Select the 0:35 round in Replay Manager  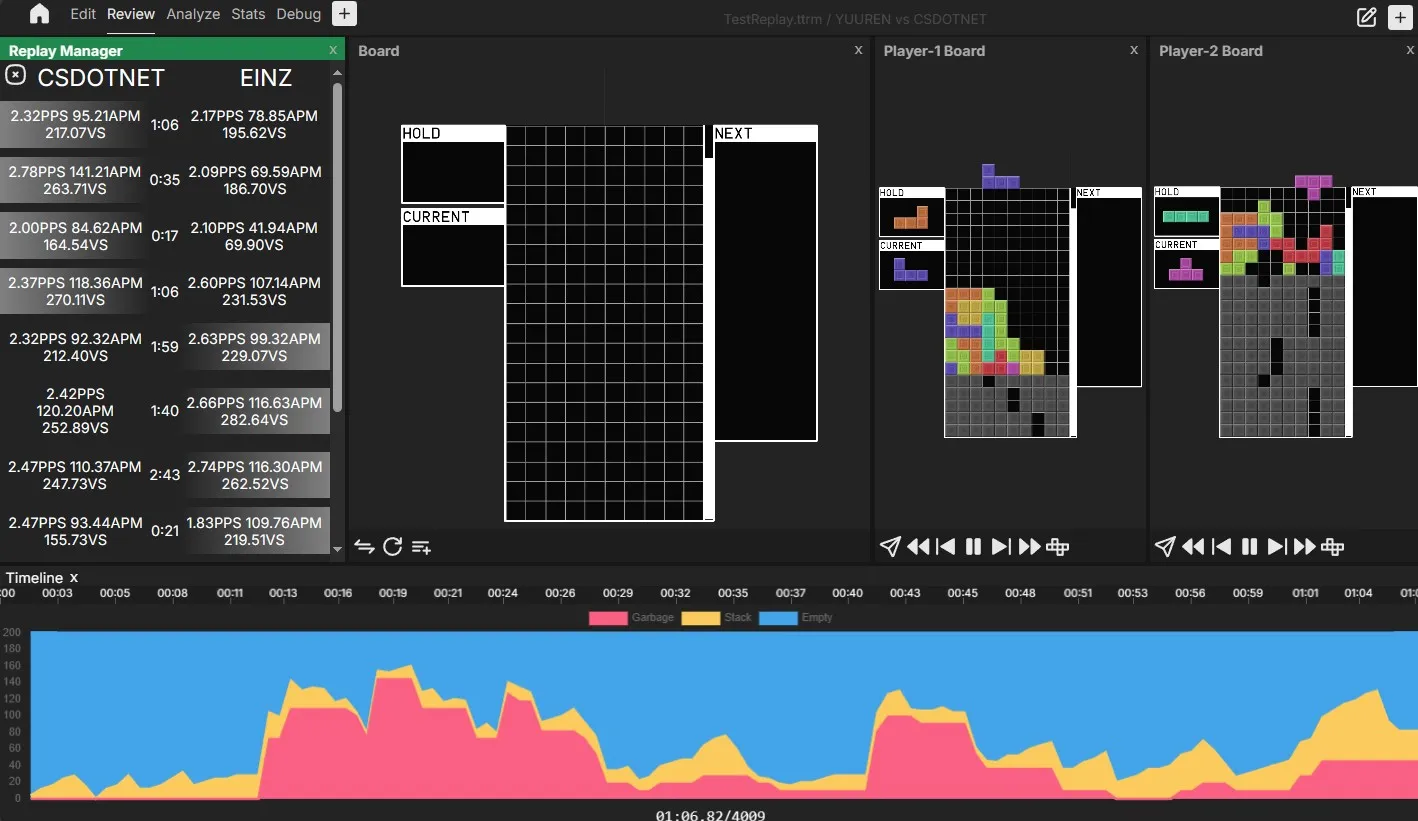click(165, 180)
